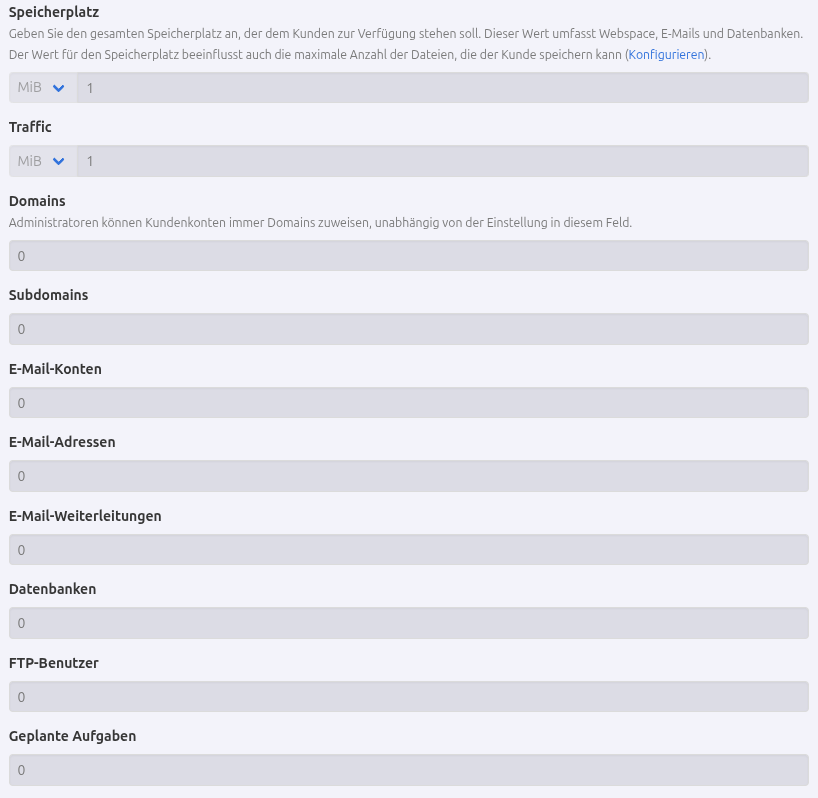818x798 pixels.
Task: Open the Traffic unit dropdown
Action: [43, 161]
